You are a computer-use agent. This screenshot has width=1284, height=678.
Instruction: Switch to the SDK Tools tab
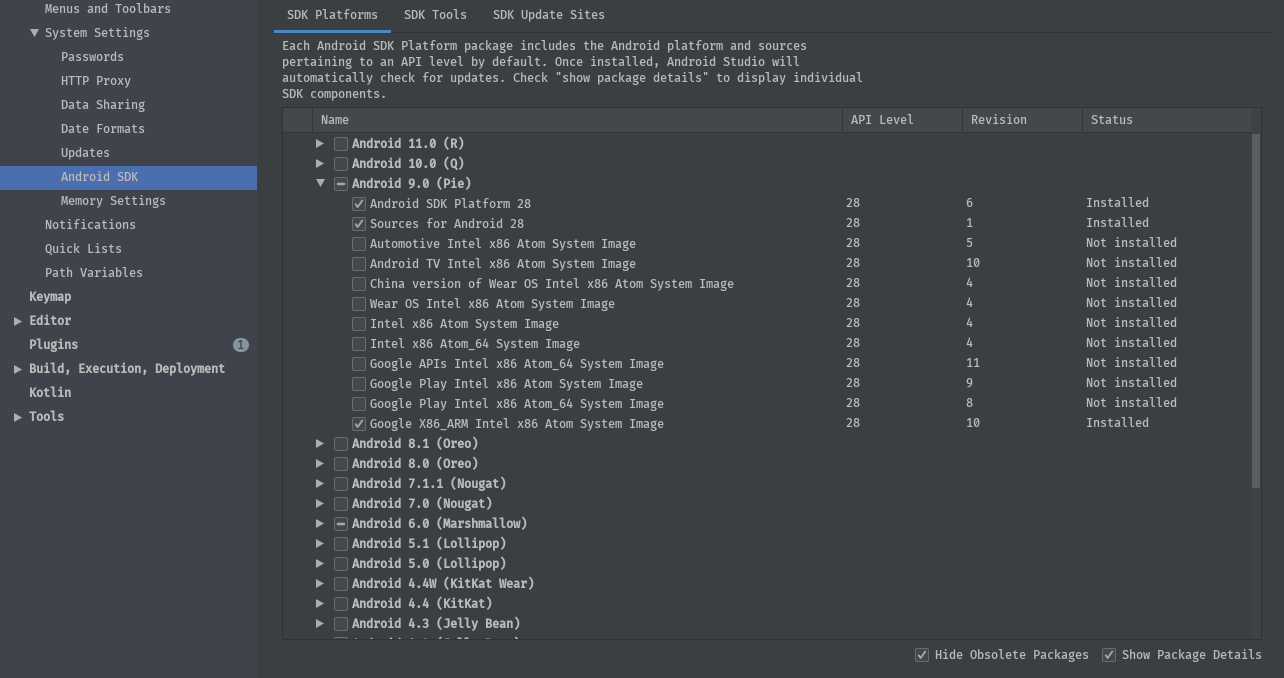(x=435, y=15)
